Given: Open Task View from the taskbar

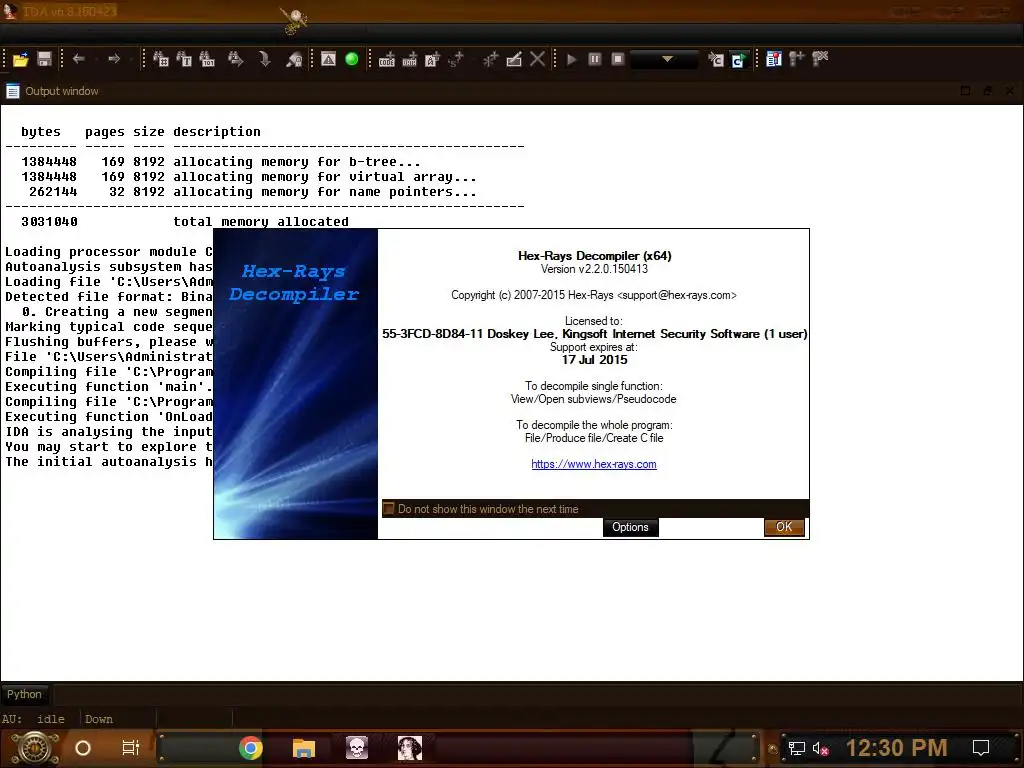Looking at the screenshot, I should (x=131, y=748).
